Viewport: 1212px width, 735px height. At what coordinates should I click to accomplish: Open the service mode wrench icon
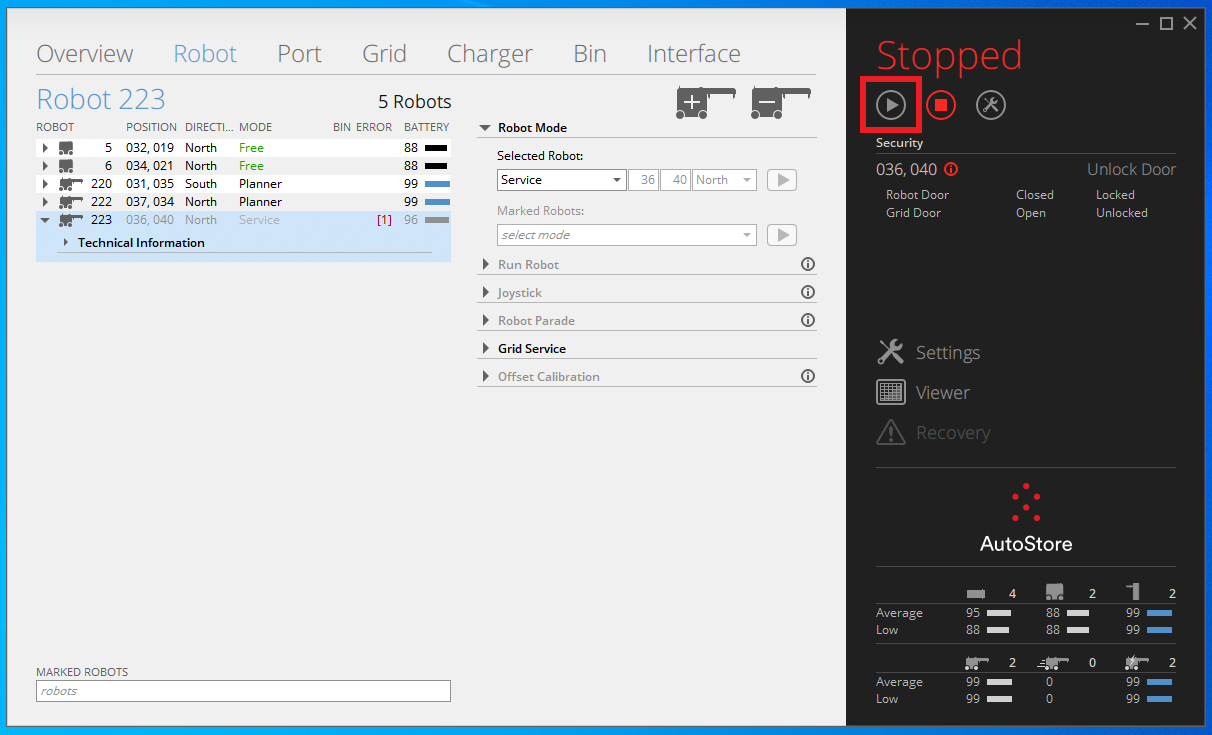click(x=990, y=105)
